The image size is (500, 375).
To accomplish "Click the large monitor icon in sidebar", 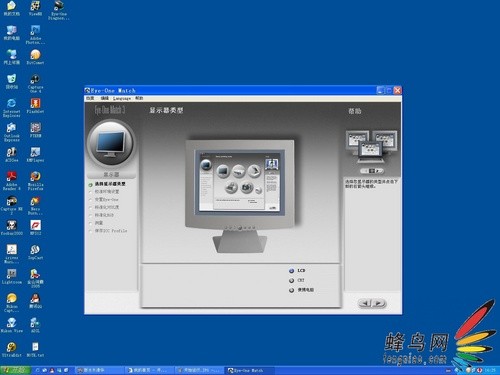I will click(111, 144).
